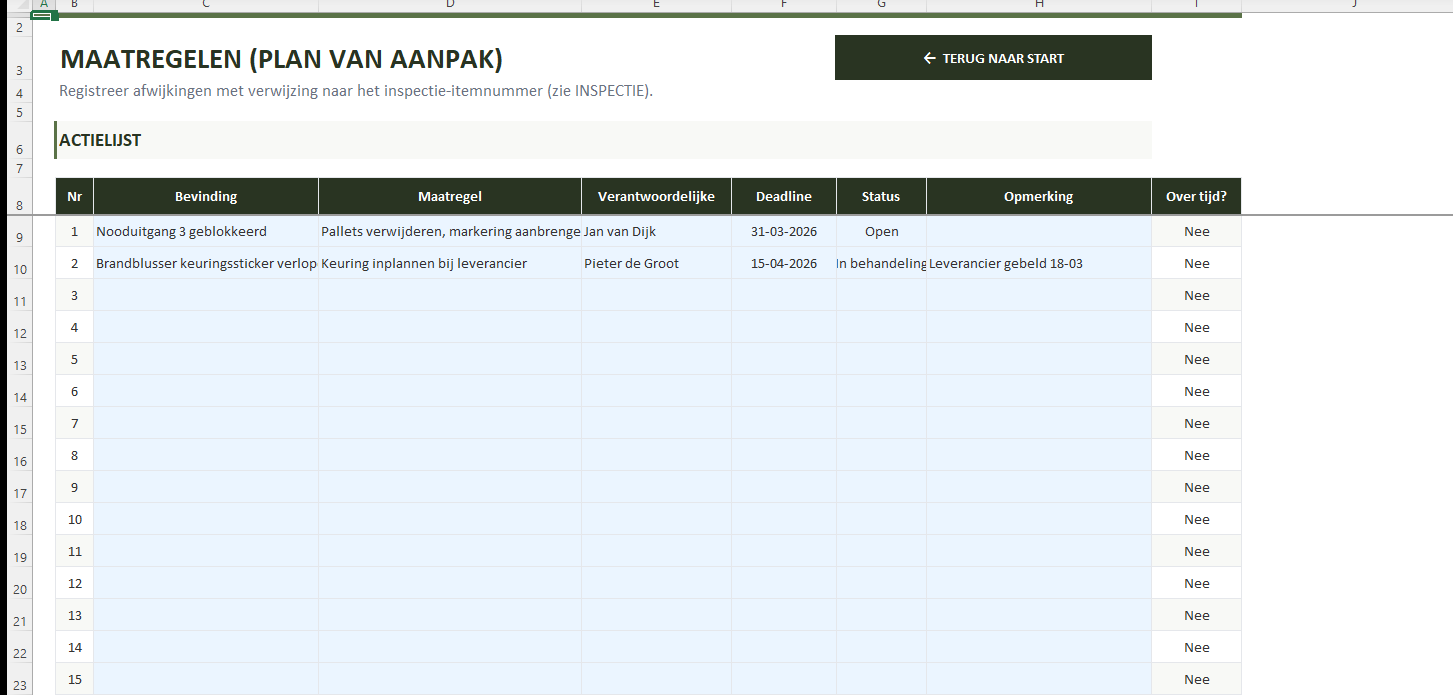Click the TERUG NAAR START button
Screen dimensions: 1453x695
click(x=992, y=58)
